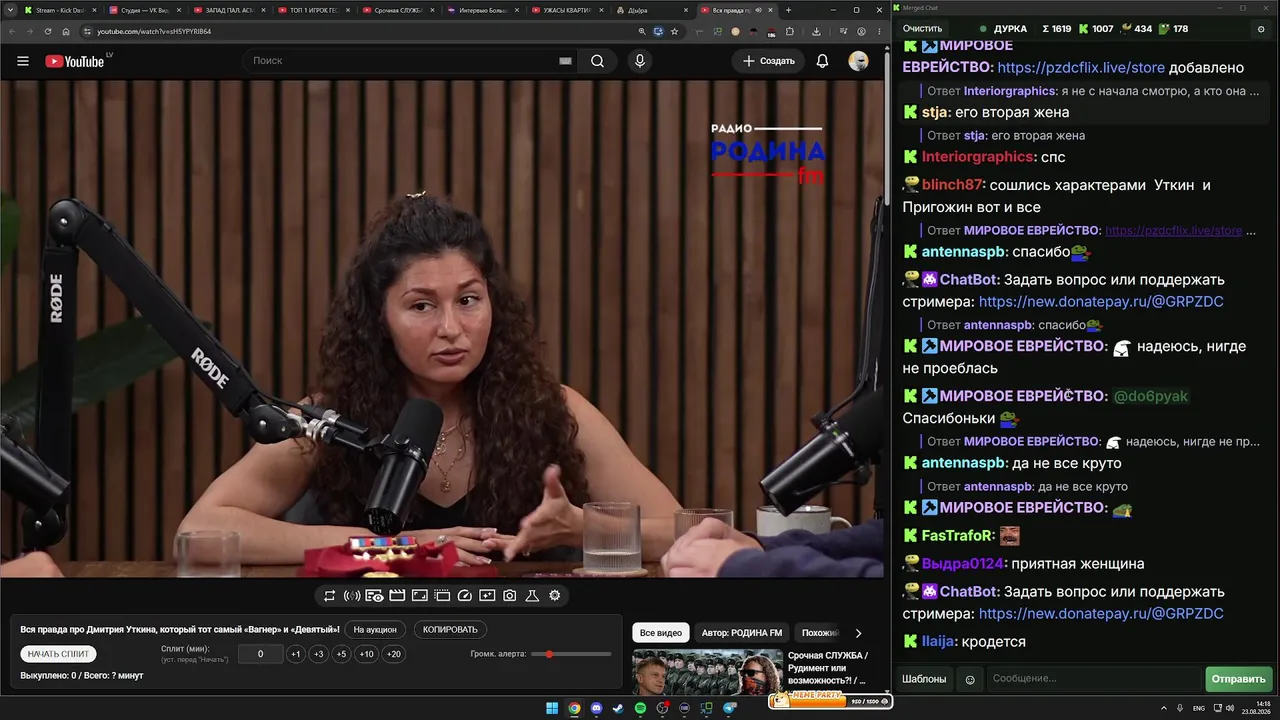
Task: Open the on-screen keyboard in the search box
Action: [565, 61]
